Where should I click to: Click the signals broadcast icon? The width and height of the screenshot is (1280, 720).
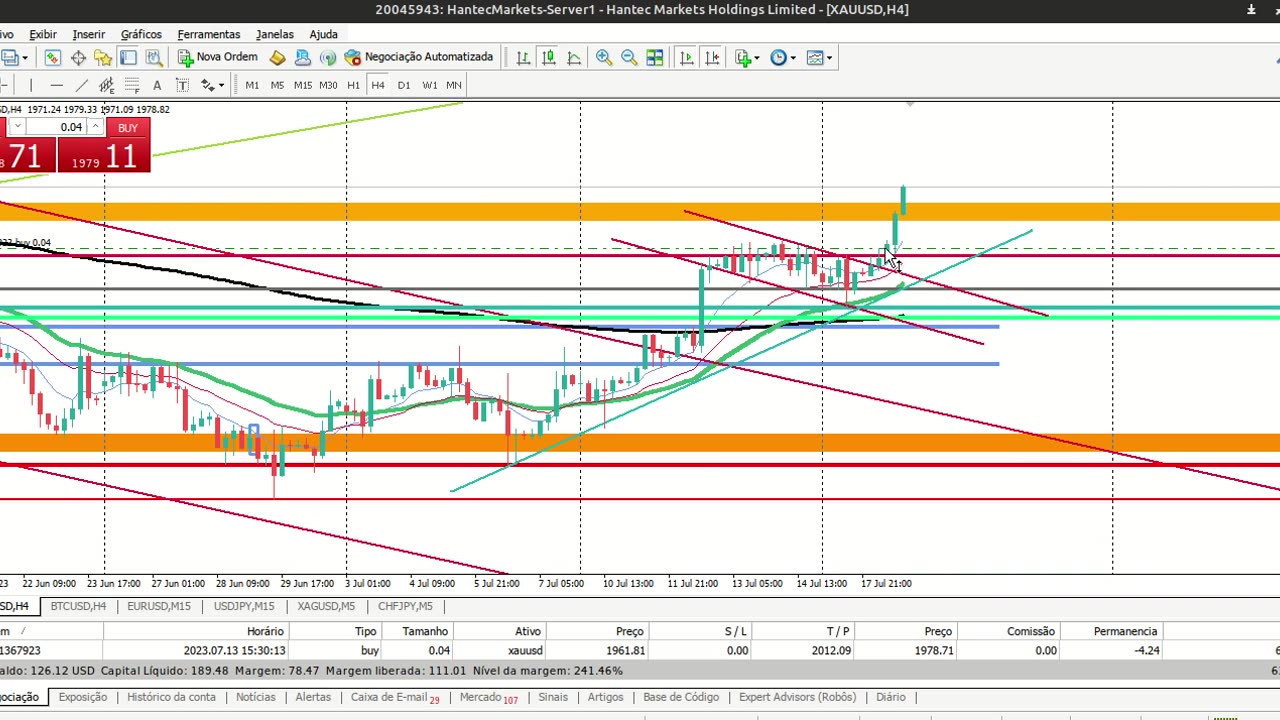coord(328,57)
